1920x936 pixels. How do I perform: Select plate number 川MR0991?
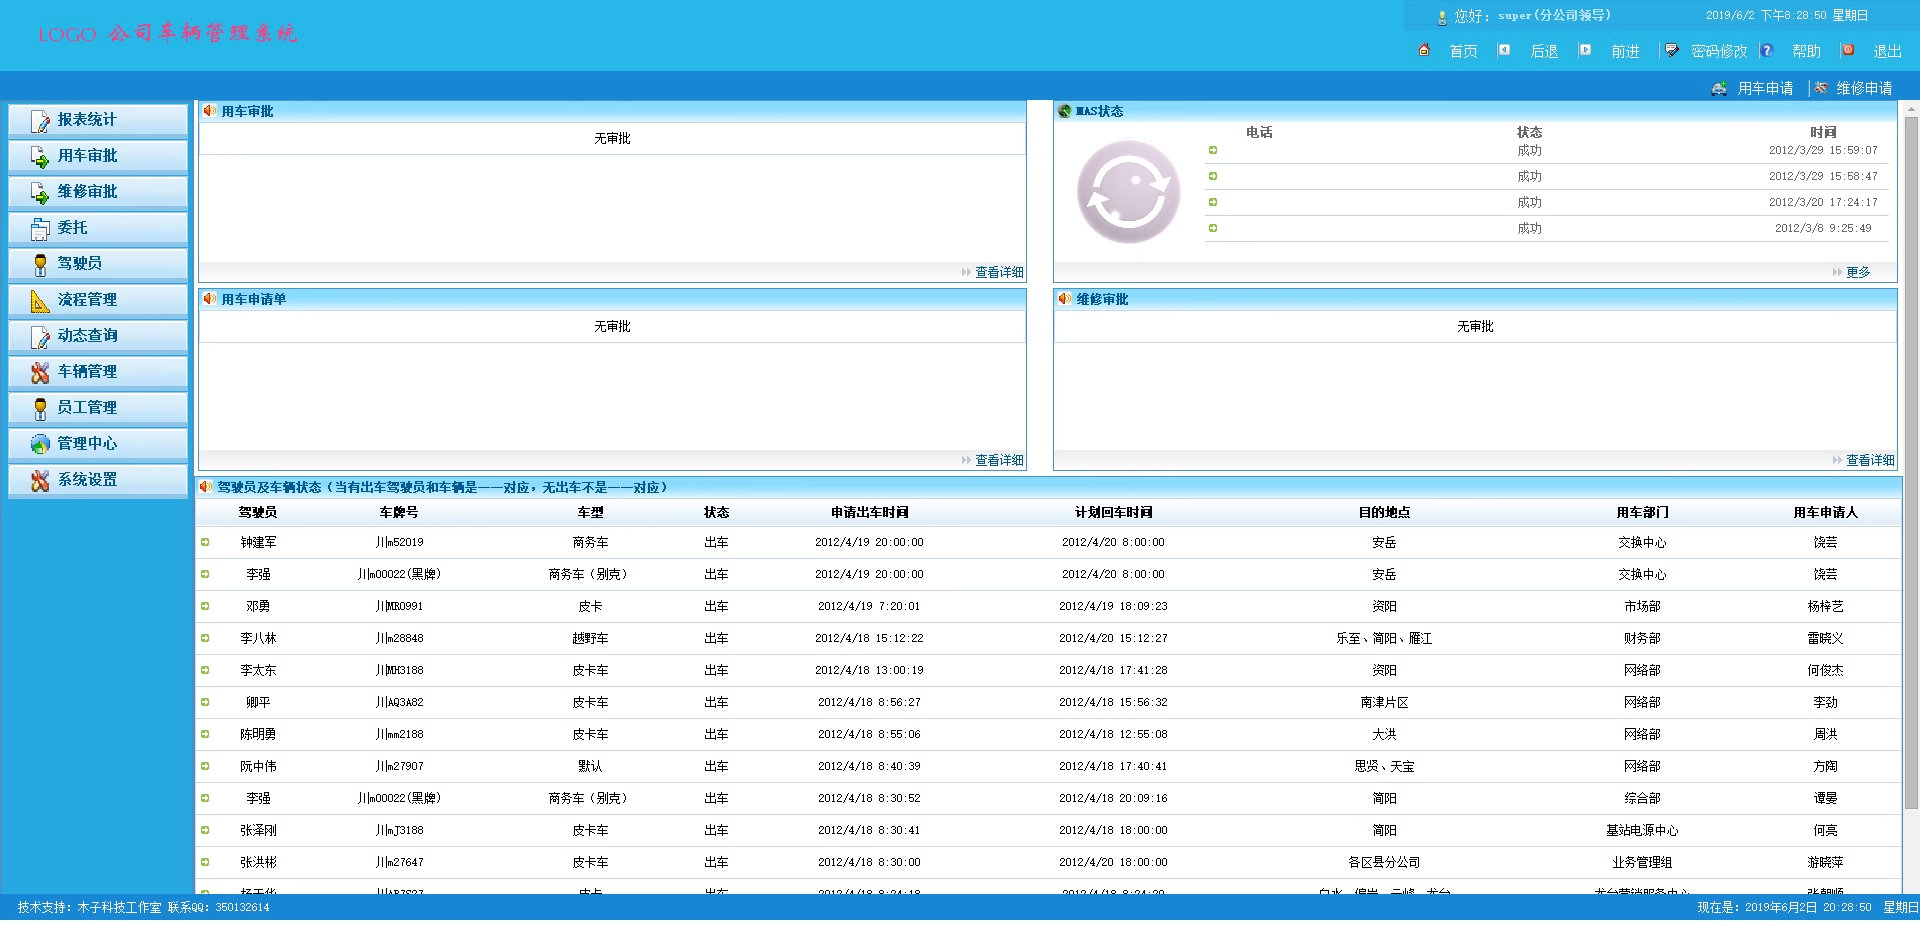(x=399, y=606)
